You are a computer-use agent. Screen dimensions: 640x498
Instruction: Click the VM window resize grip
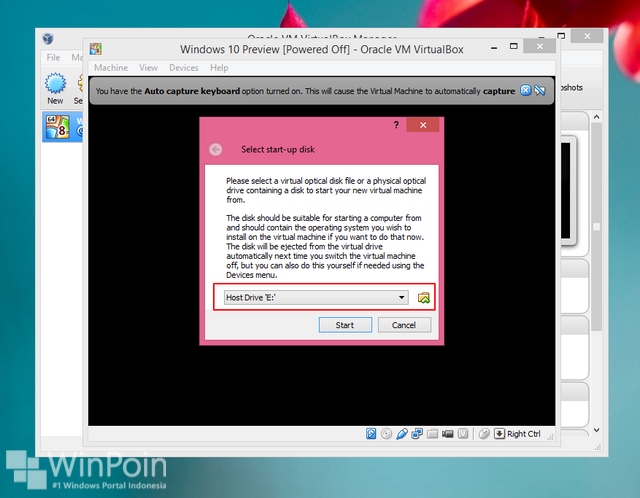pyautogui.click(x=550, y=437)
